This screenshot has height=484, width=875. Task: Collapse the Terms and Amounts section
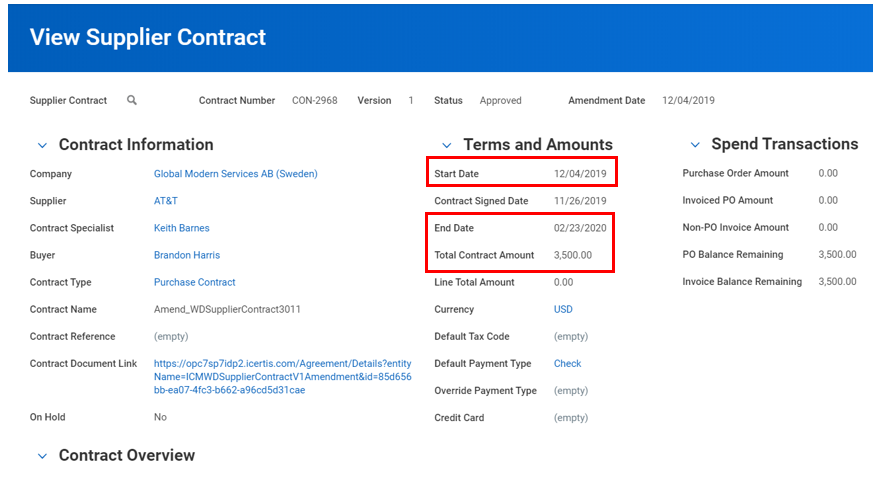(446, 146)
